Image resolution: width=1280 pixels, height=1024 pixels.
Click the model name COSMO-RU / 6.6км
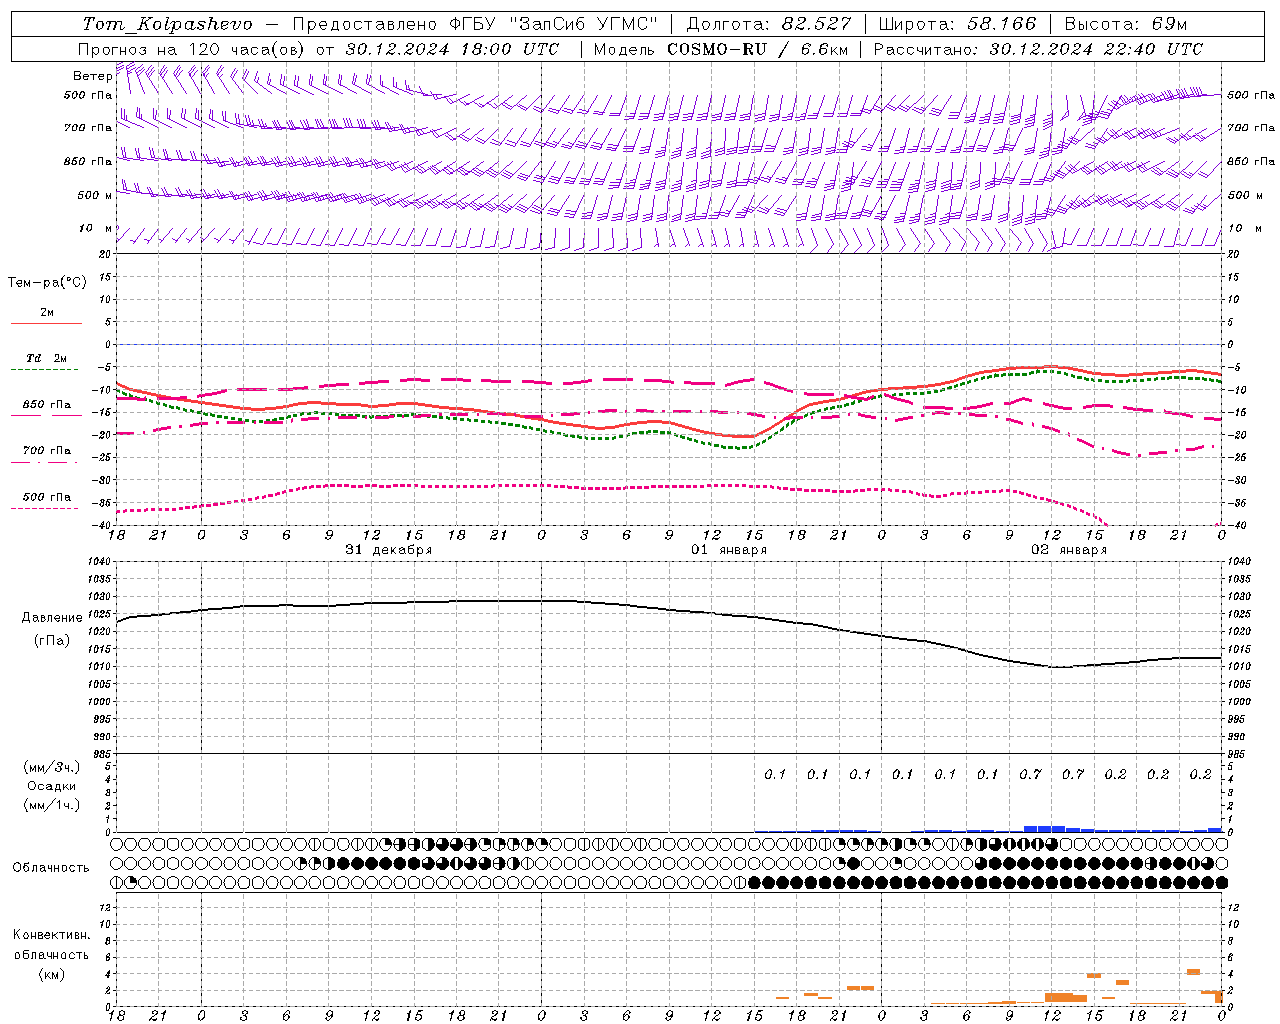758,49
